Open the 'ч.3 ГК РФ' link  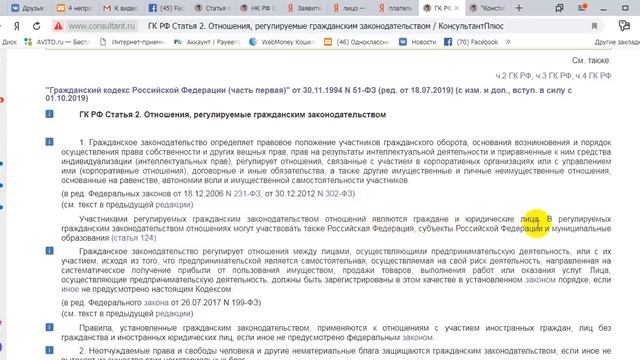(x=553, y=76)
